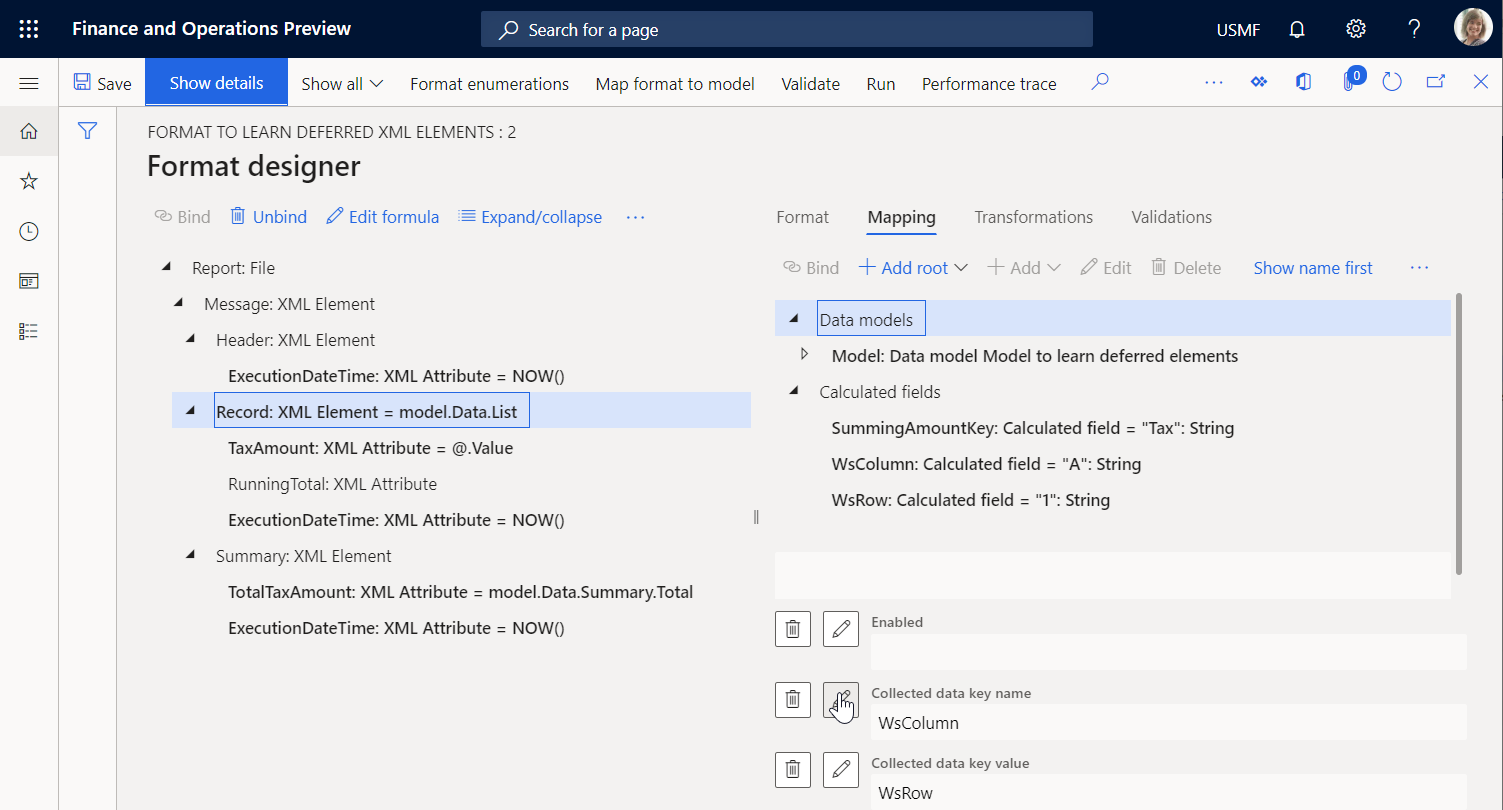Click the Validate action
The width and height of the screenshot is (1503, 810).
pyautogui.click(x=810, y=84)
